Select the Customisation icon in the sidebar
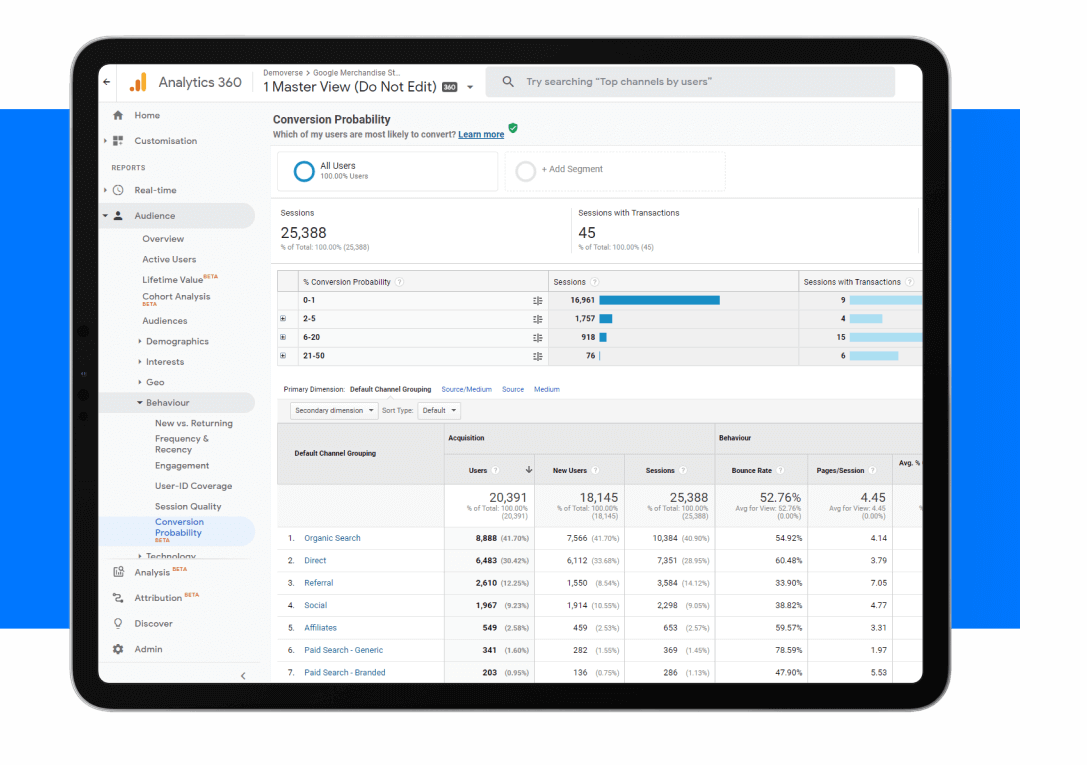The image size is (1087, 765). (119, 140)
